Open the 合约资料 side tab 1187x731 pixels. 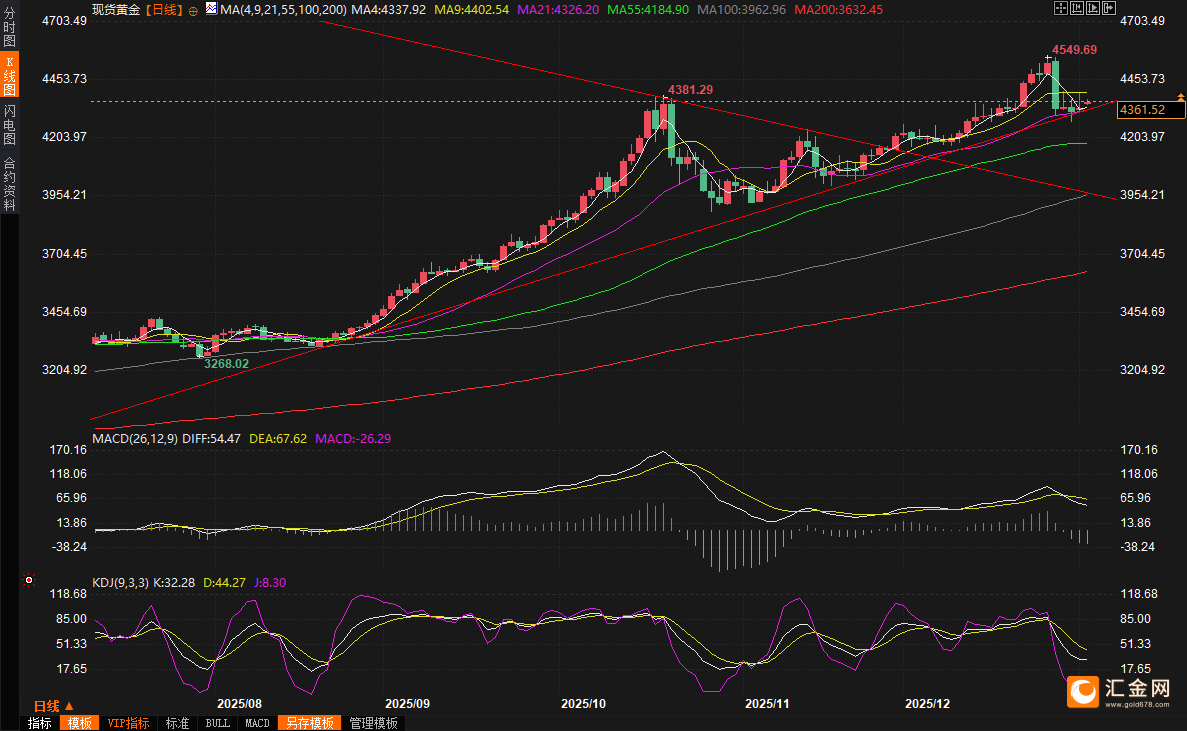pyautogui.click(x=9, y=185)
